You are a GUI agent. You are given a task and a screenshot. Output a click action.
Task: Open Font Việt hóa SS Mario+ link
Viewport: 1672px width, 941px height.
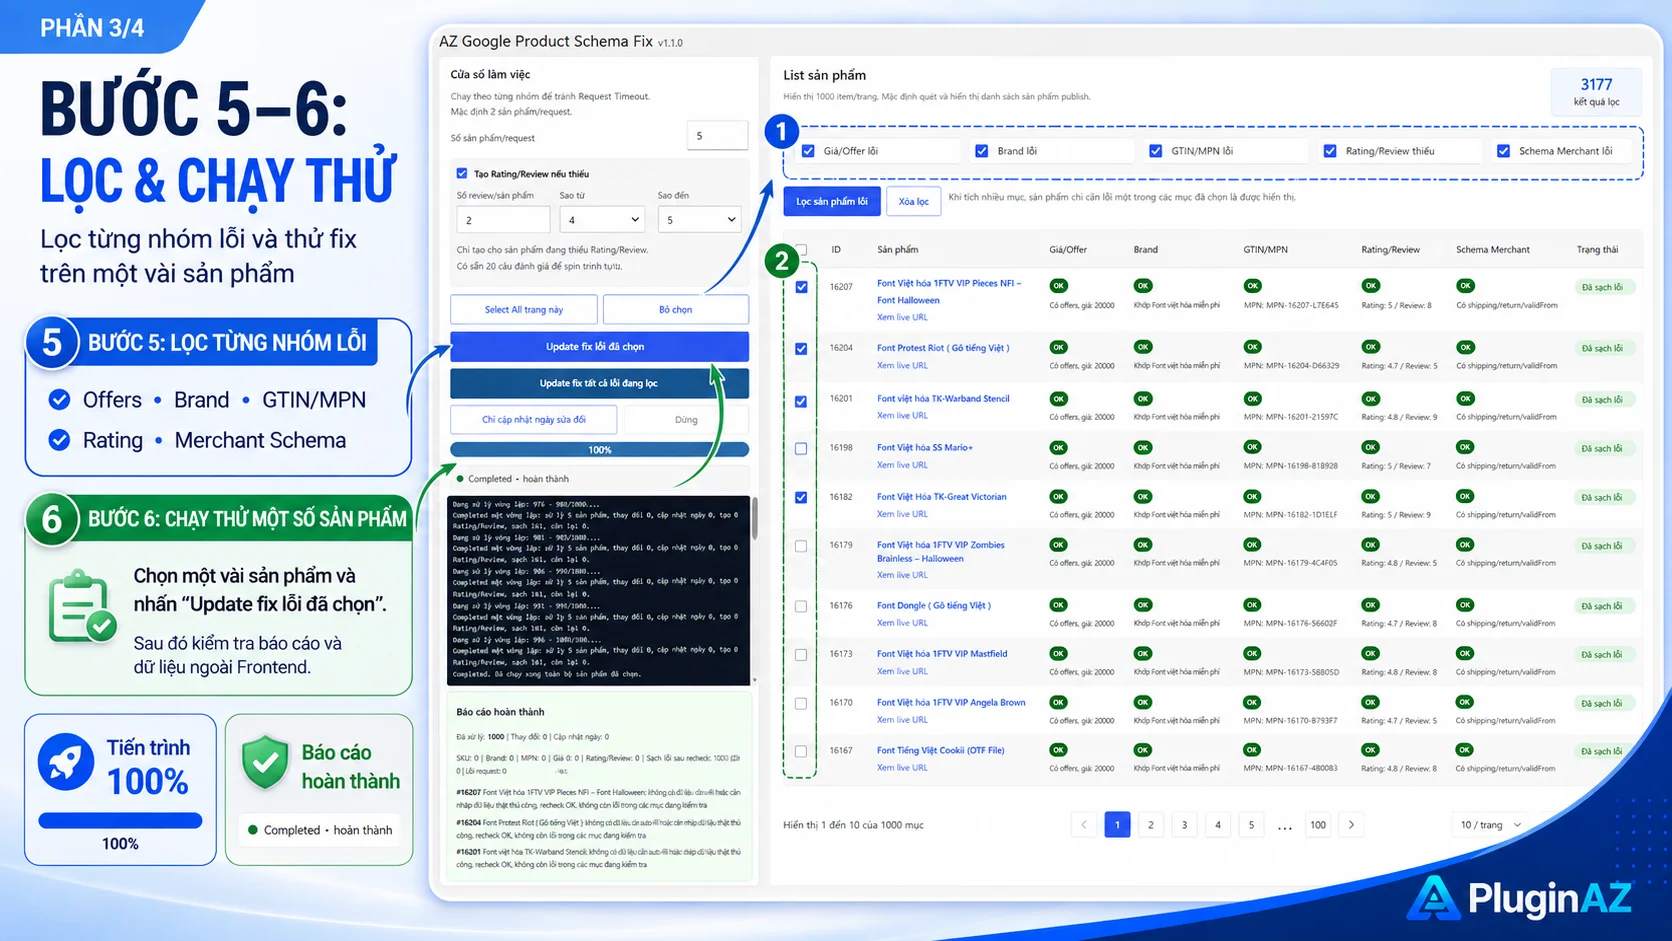pyautogui.click(x=925, y=447)
